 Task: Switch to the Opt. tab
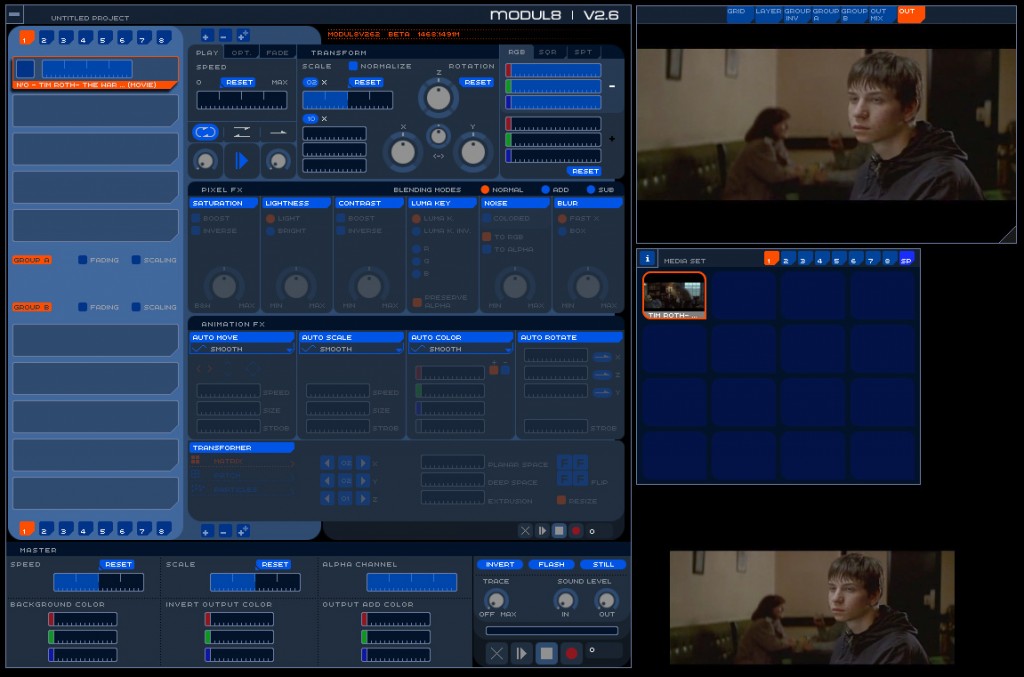[241, 52]
